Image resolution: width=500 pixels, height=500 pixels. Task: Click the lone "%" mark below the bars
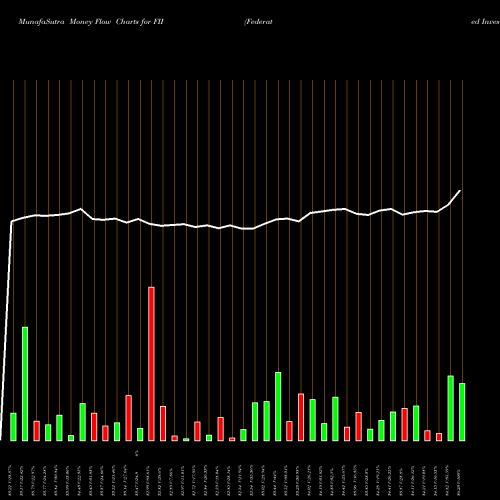[137, 453]
